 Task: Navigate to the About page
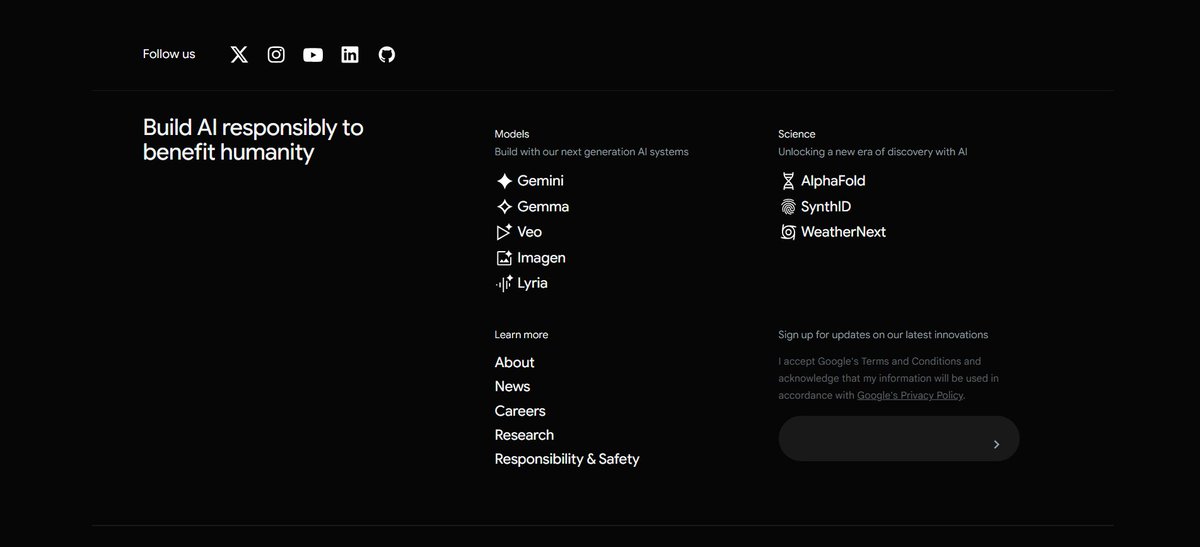[x=514, y=362]
